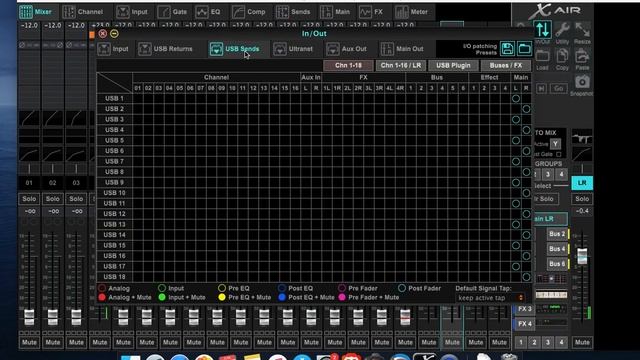Toggle USB 2 Main R routing node

(x=527, y=109)
